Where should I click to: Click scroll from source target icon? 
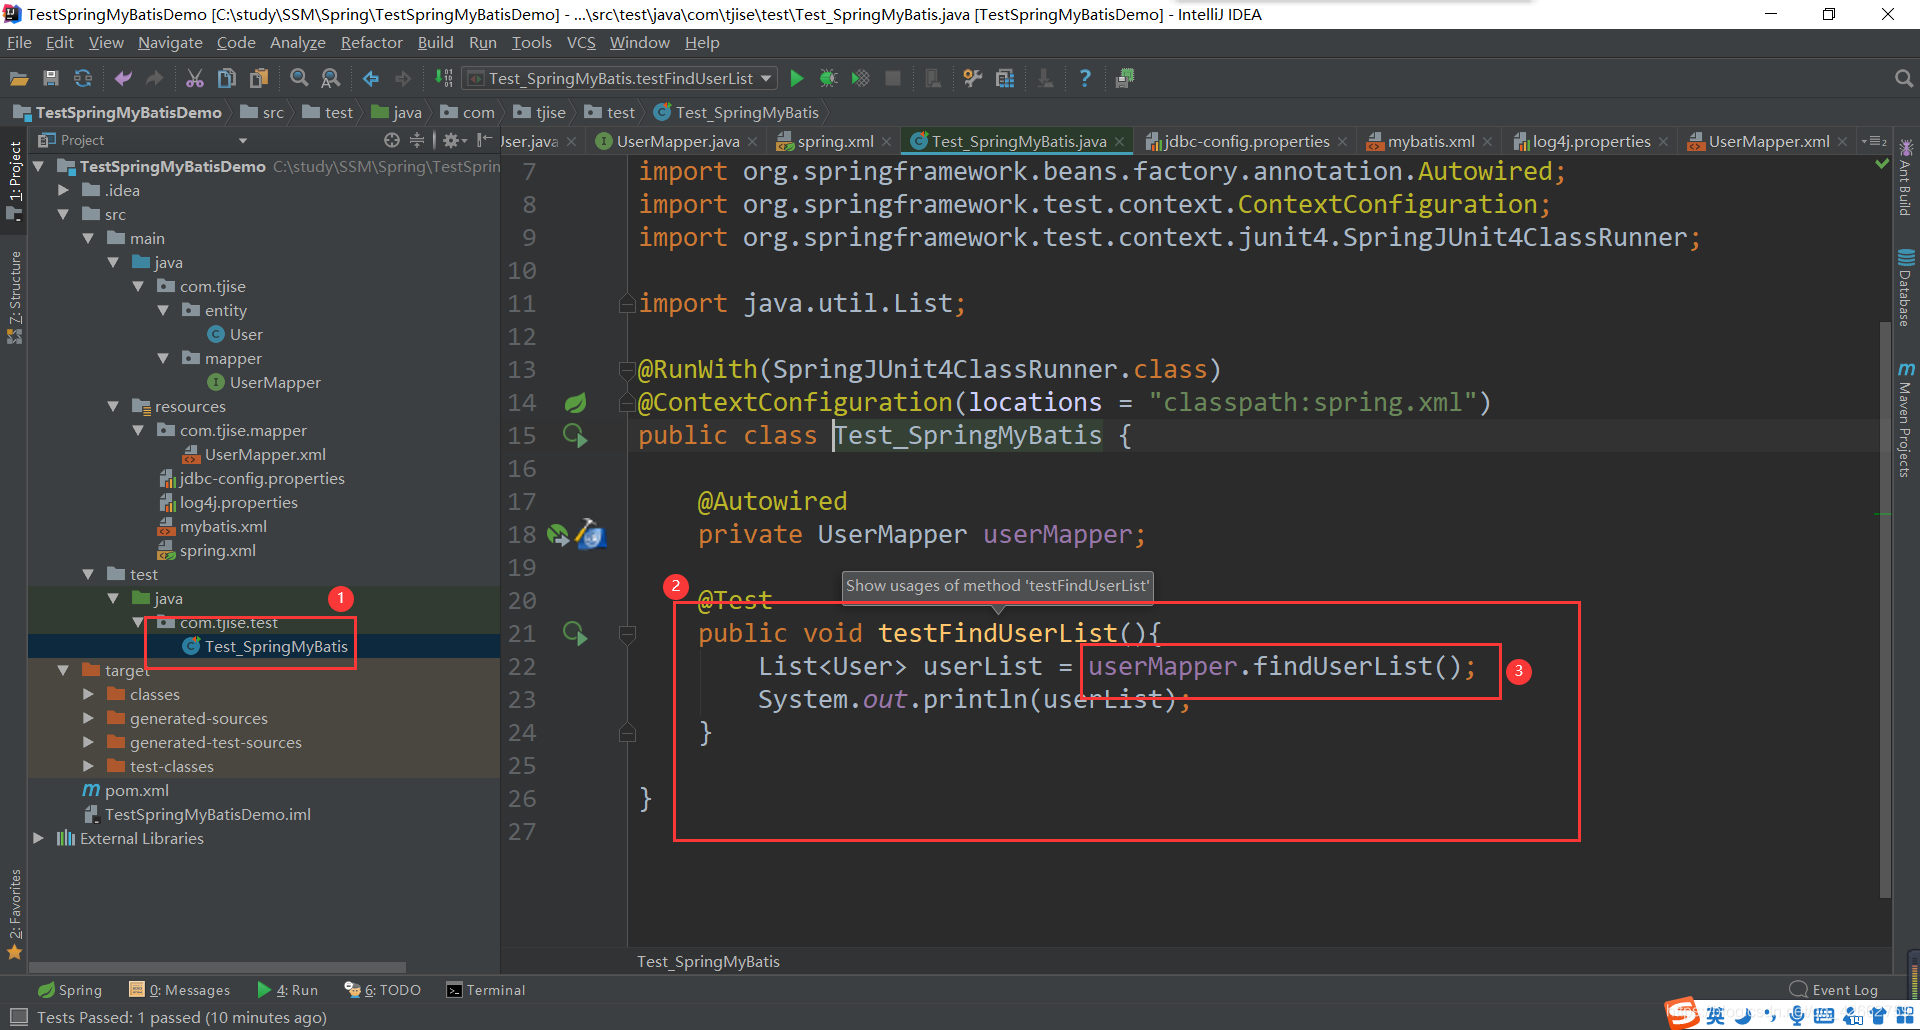click(392, 141)
